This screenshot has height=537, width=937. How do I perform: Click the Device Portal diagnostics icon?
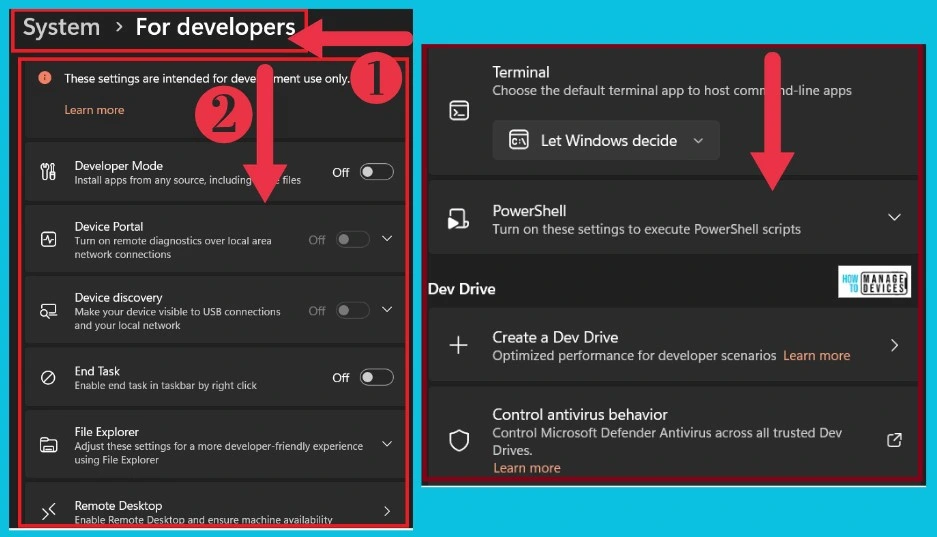pos(48,240)
